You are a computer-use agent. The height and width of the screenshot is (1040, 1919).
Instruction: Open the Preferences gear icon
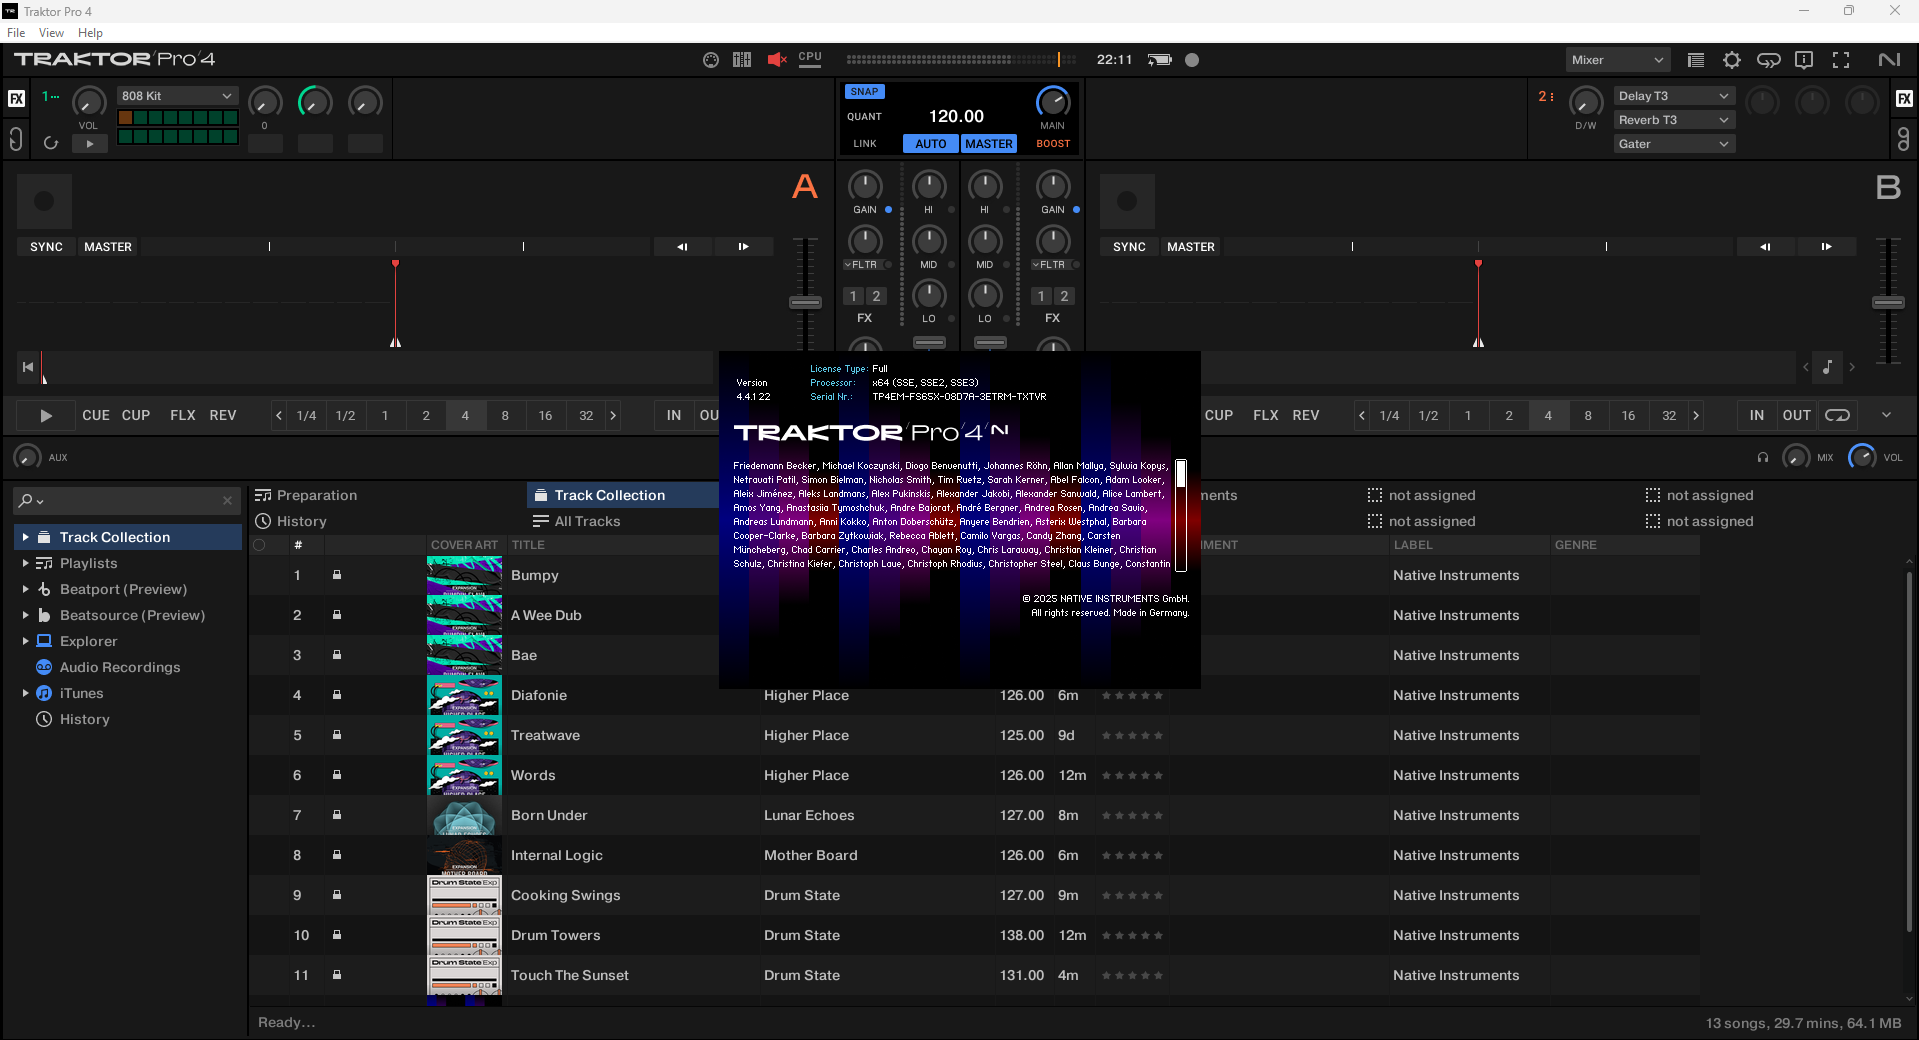point(1731,60)
